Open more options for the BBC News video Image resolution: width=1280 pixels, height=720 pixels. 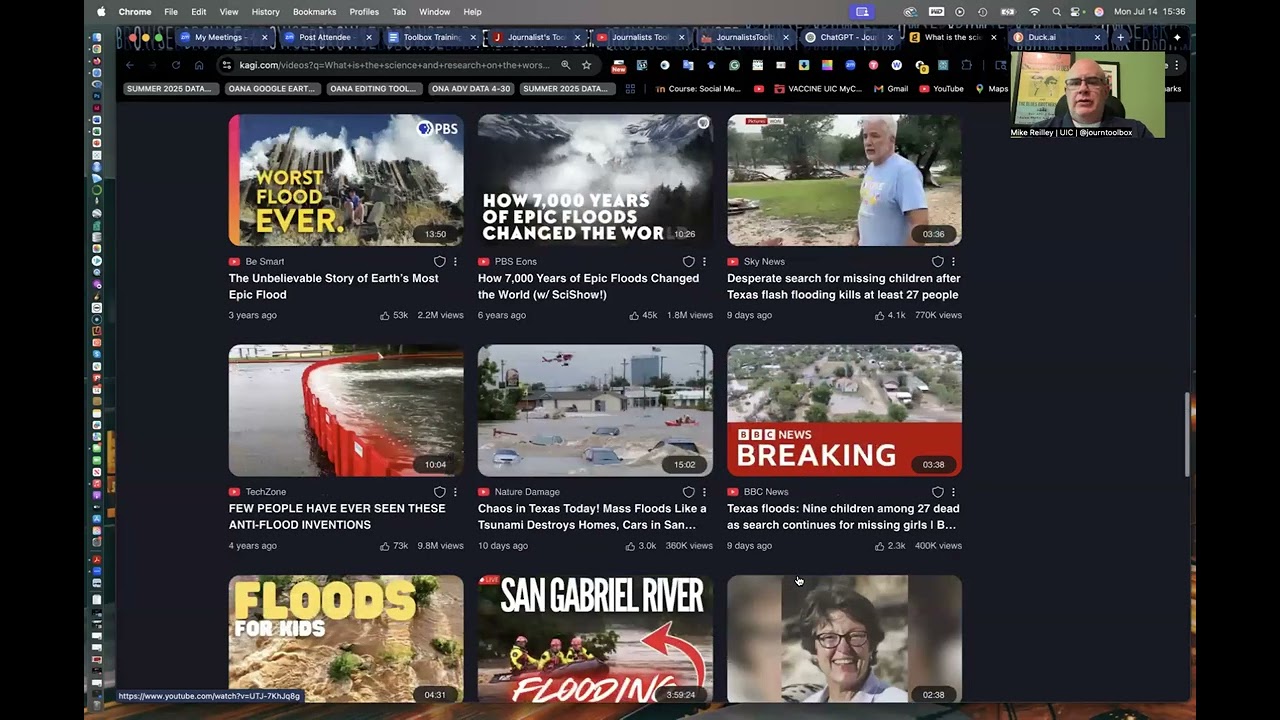(x=953, y=492)
